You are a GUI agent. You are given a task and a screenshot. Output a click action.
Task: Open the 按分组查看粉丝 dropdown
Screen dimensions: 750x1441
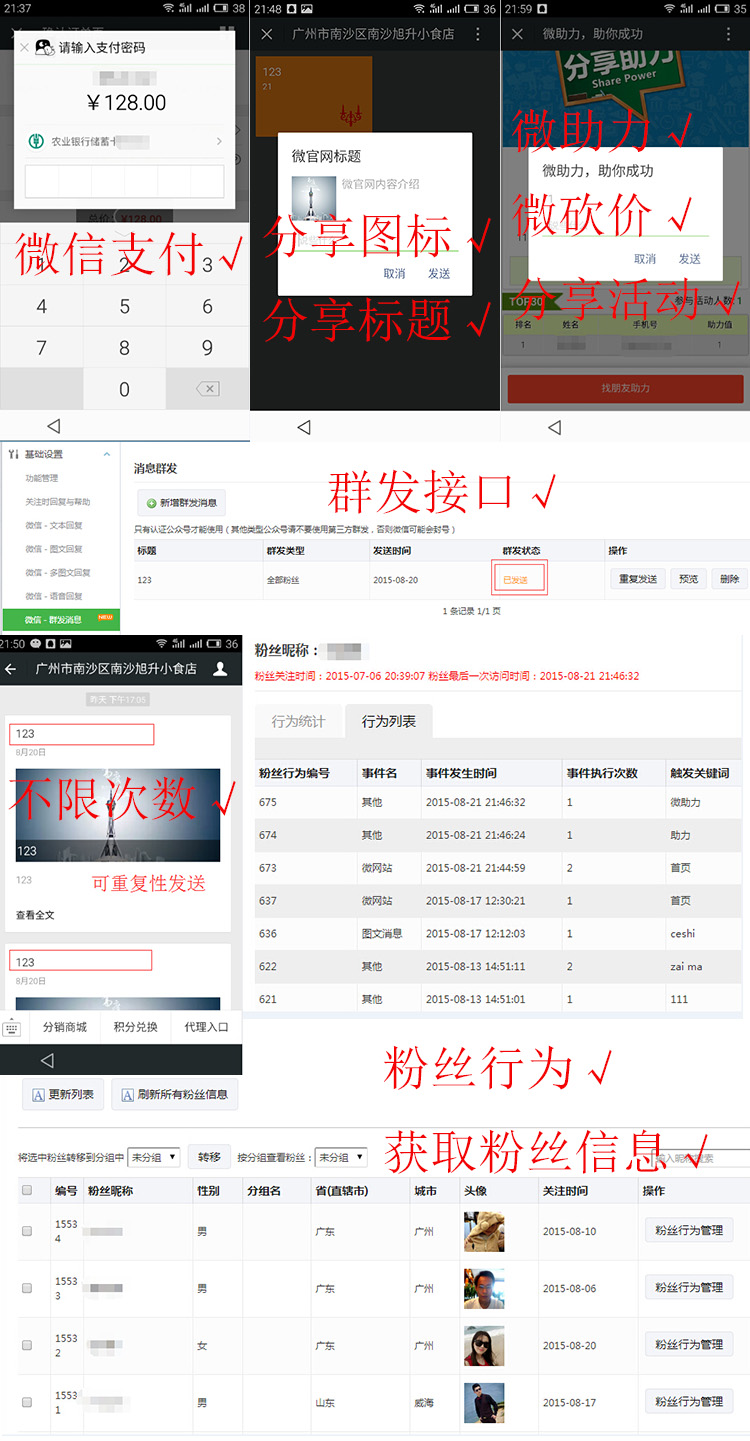[x=341, y=1157]
